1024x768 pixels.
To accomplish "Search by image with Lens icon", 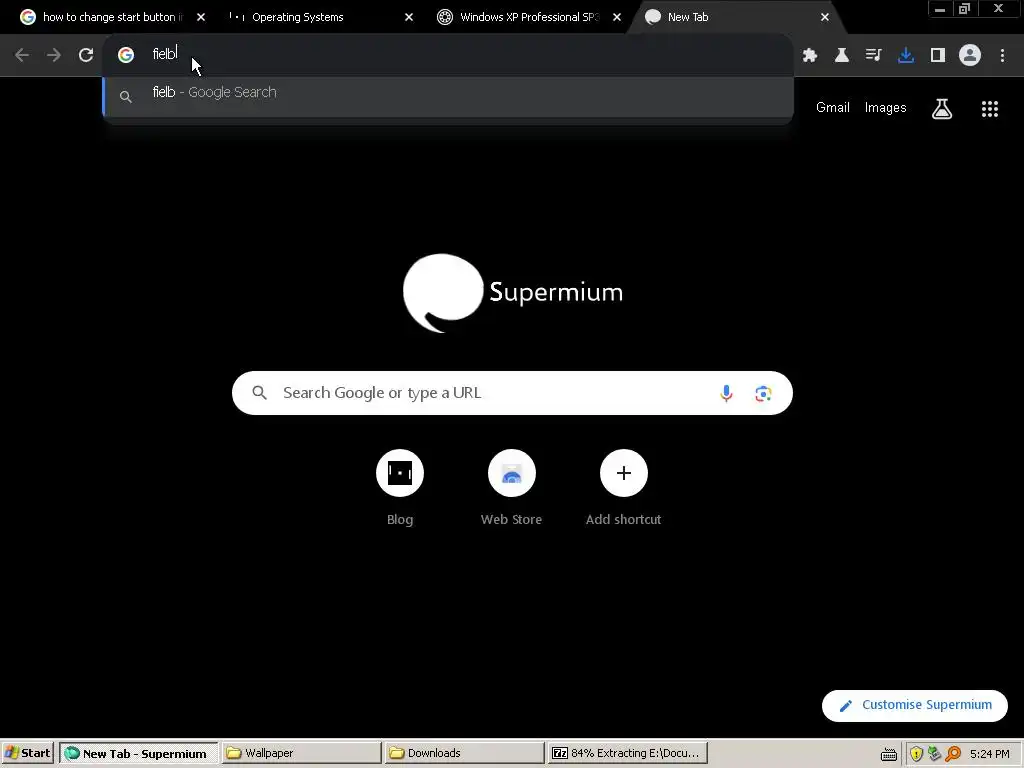I will click(x=763, y=393).
